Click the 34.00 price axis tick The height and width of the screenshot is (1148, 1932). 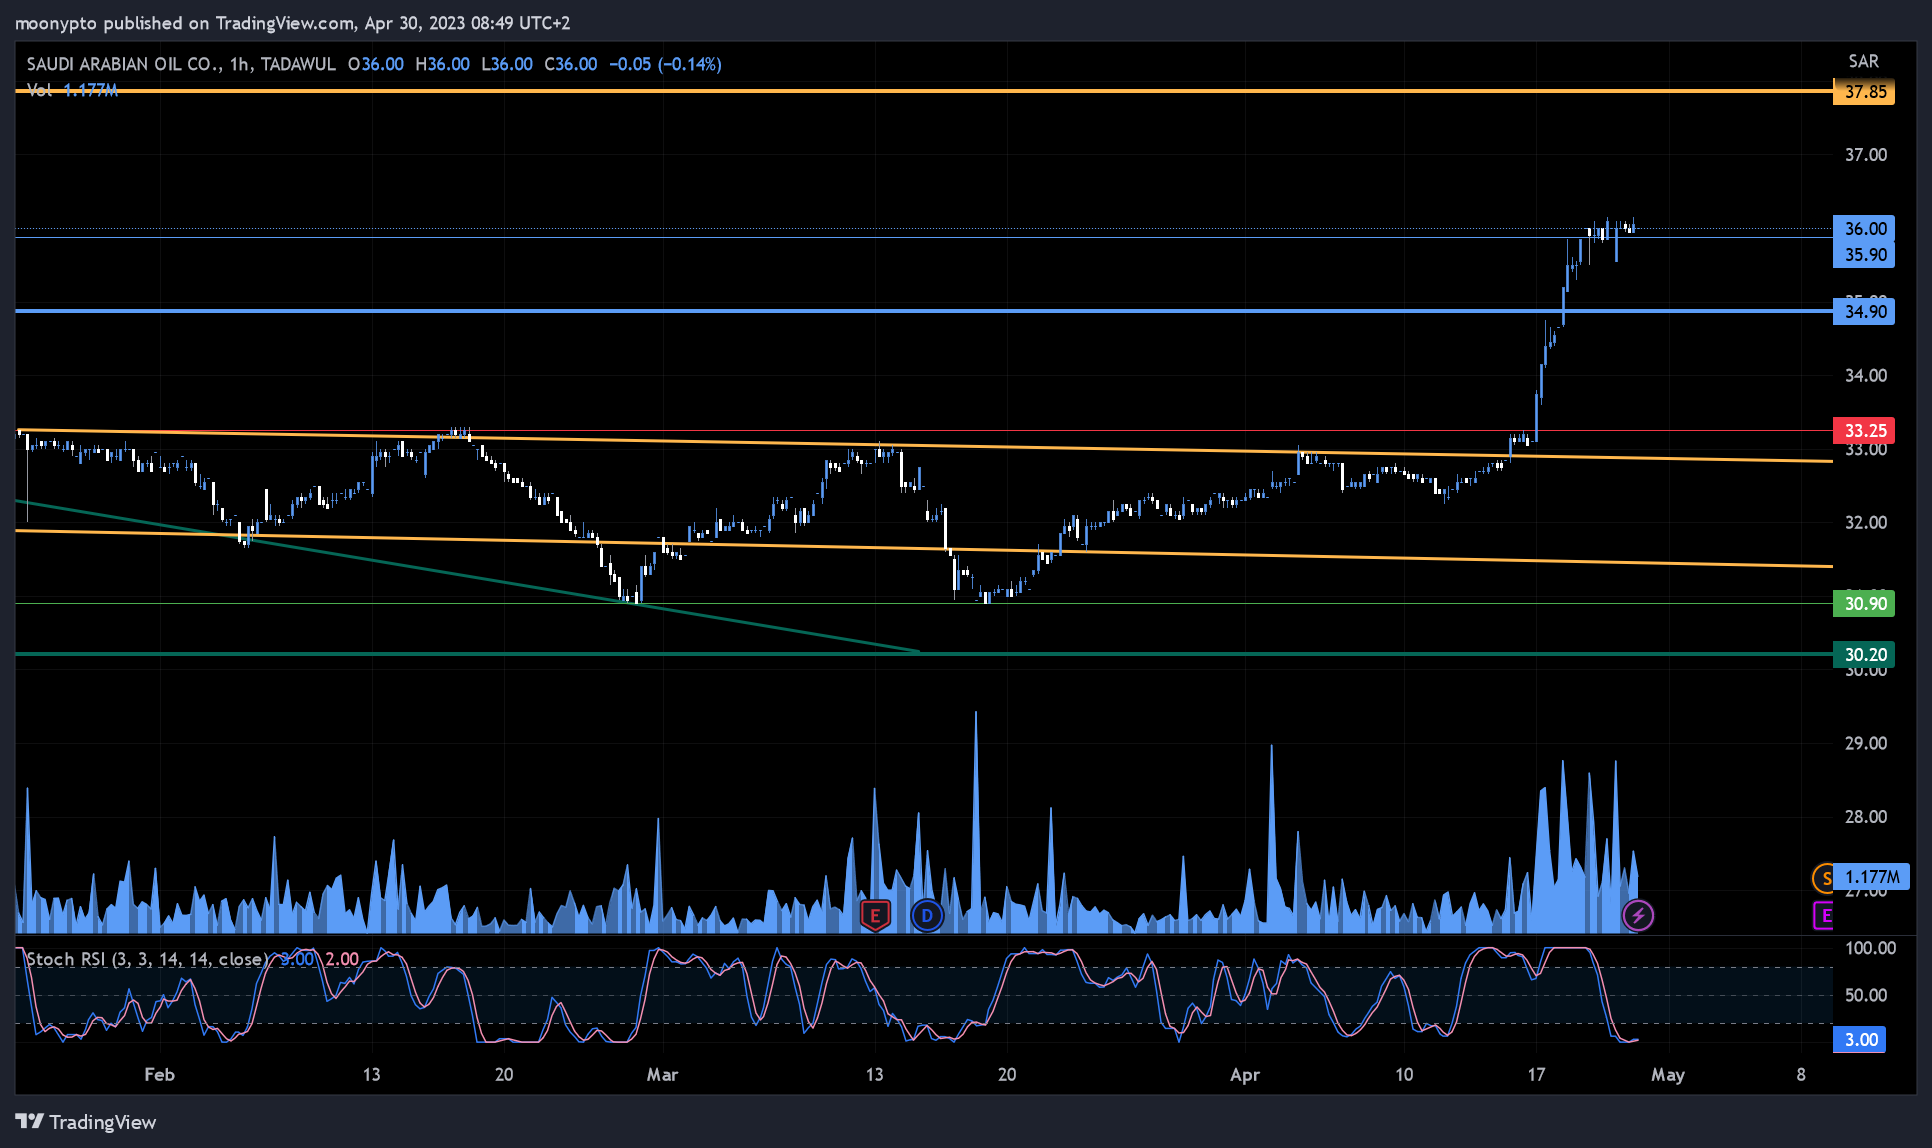click(1866, 376)
